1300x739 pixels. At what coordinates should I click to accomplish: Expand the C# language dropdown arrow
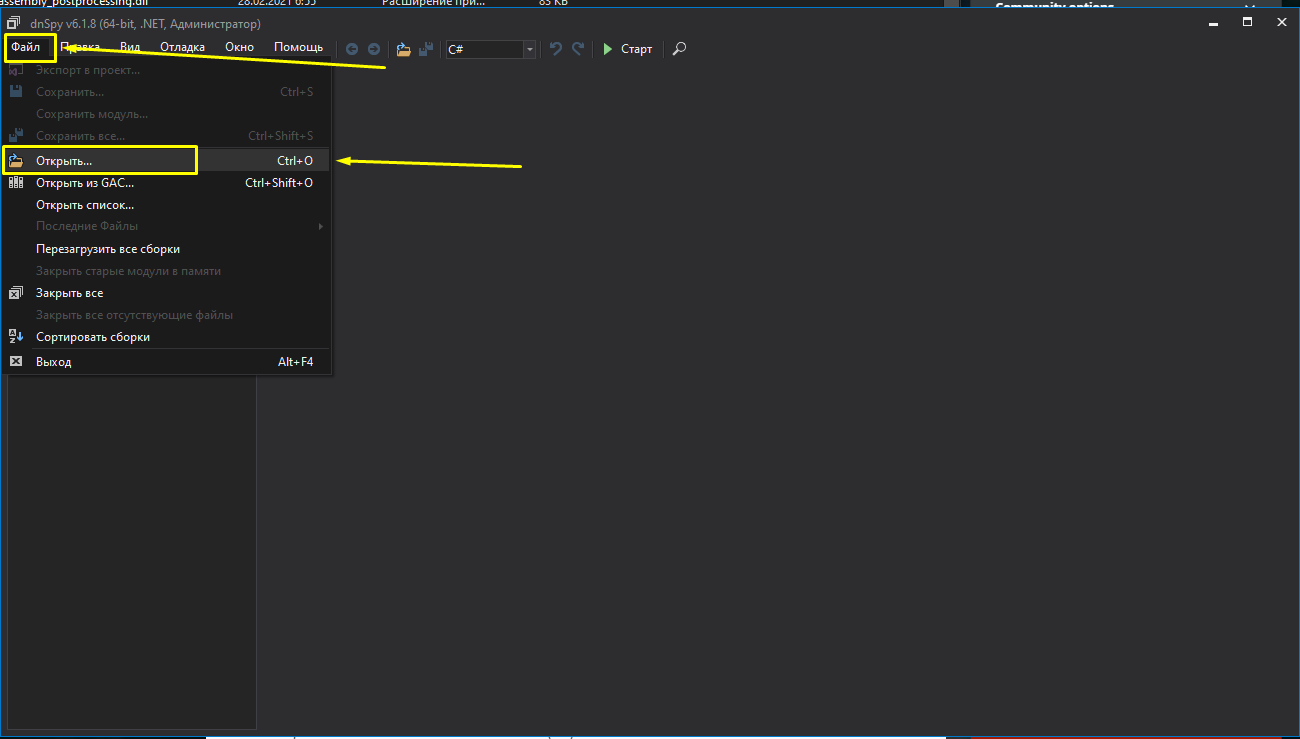click(530, 49)
